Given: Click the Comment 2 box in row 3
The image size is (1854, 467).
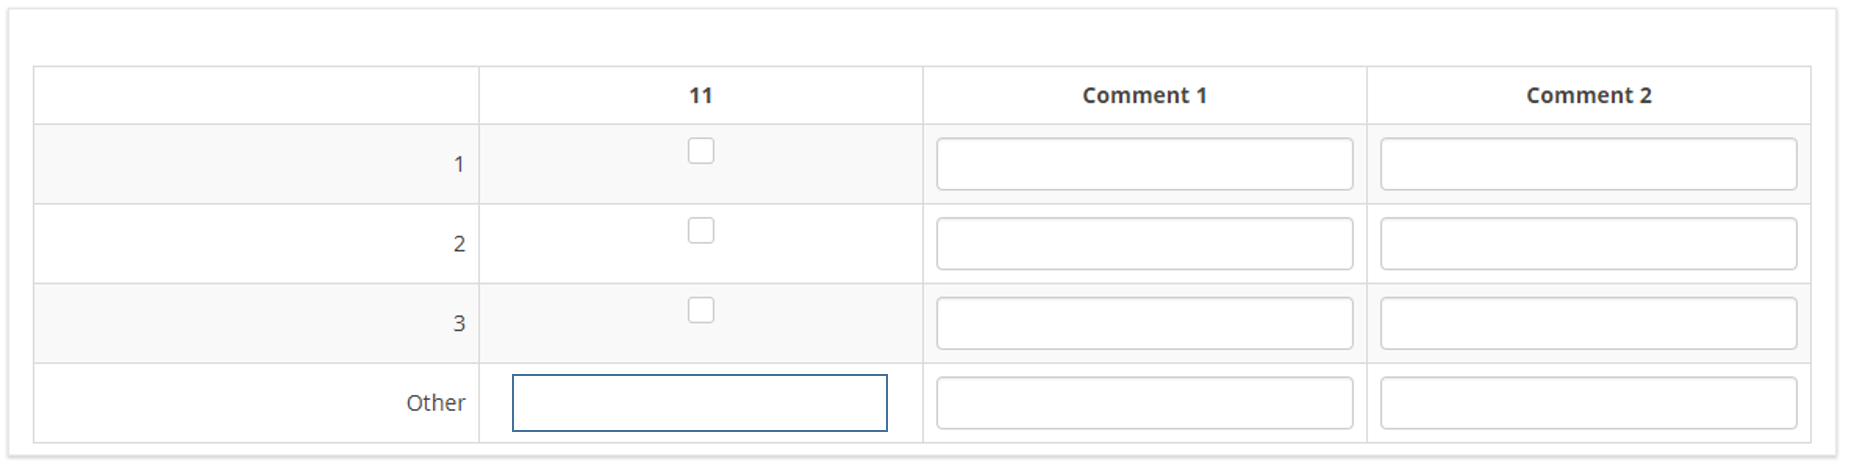Looking at the screenshot, I should point(1588,323).
